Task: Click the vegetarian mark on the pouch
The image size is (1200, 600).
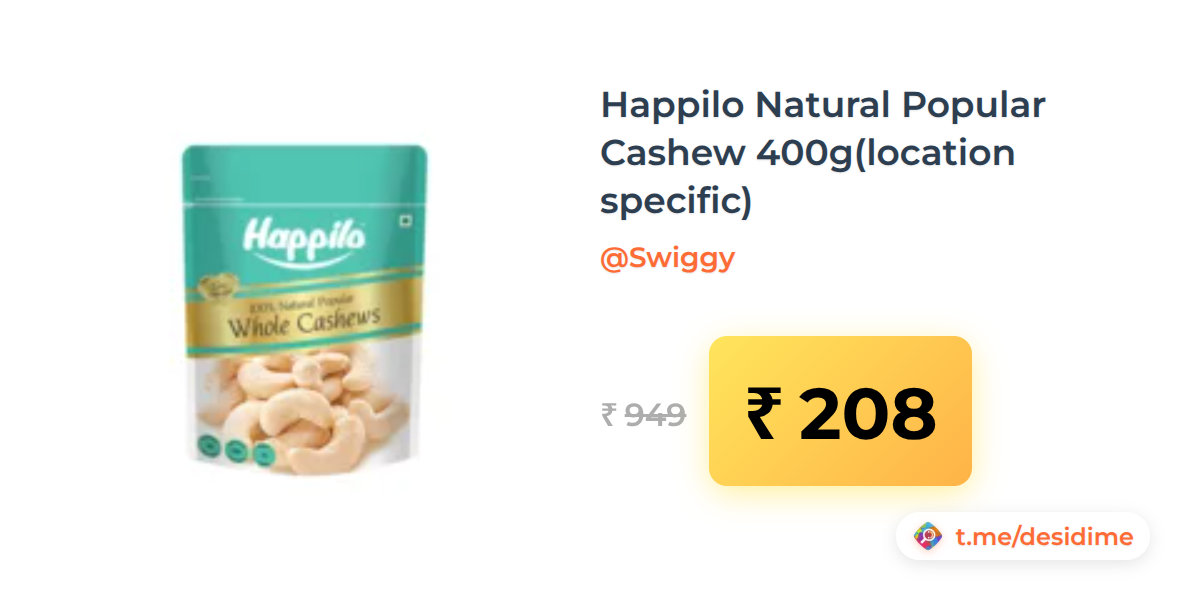Action: pyautogui.click(x=405, y=222)
